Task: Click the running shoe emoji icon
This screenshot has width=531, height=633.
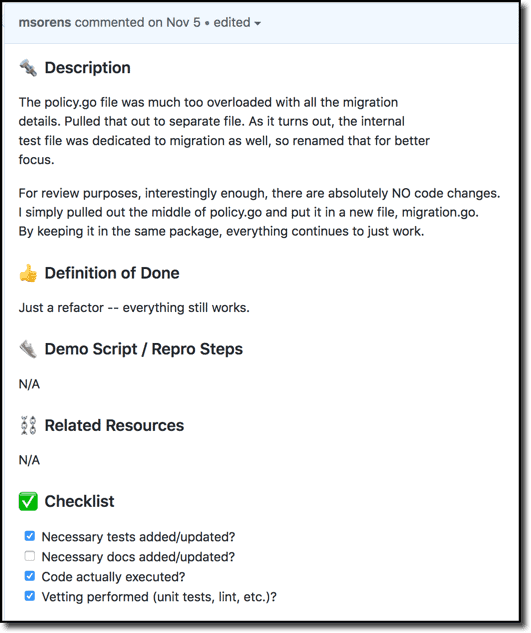Action: [x=28, y=349]
